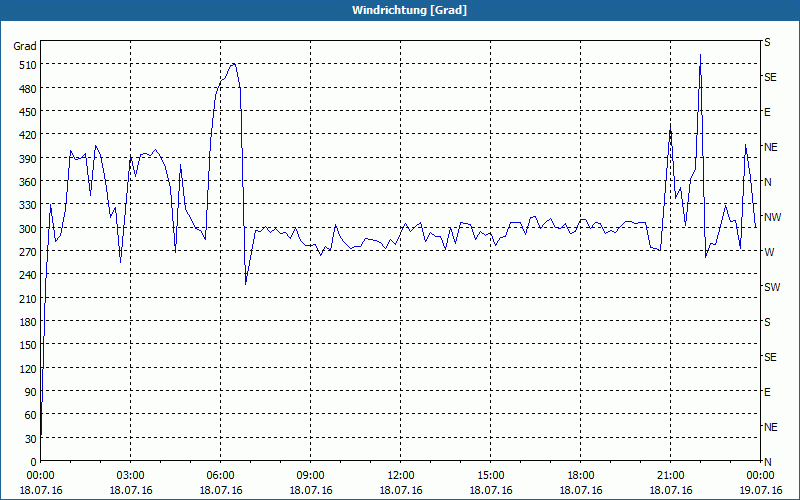Click the 360 y-axis value
800x500 pixels.
pyautogui.click(x=28, y=182)
